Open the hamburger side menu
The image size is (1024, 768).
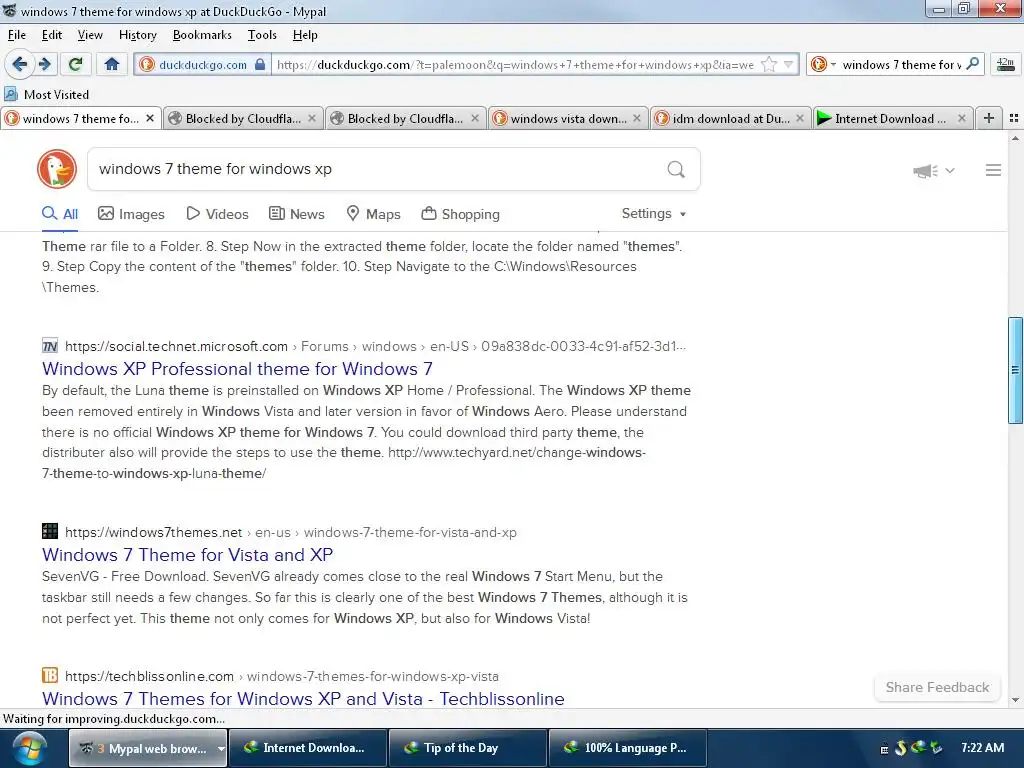[x=993, y=170]
